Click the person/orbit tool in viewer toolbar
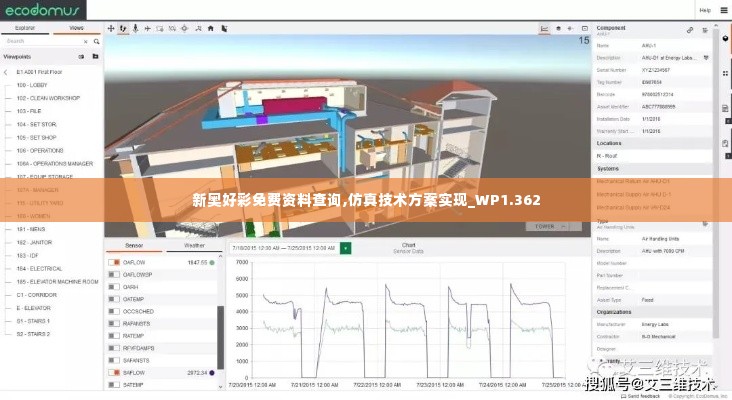The width and height of the screenshot is (732, 400). click(198, 28)
